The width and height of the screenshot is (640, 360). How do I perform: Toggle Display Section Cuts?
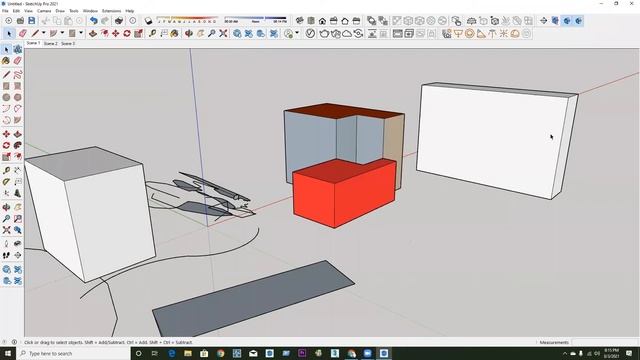pyautogui.click(x=567, y=21)
